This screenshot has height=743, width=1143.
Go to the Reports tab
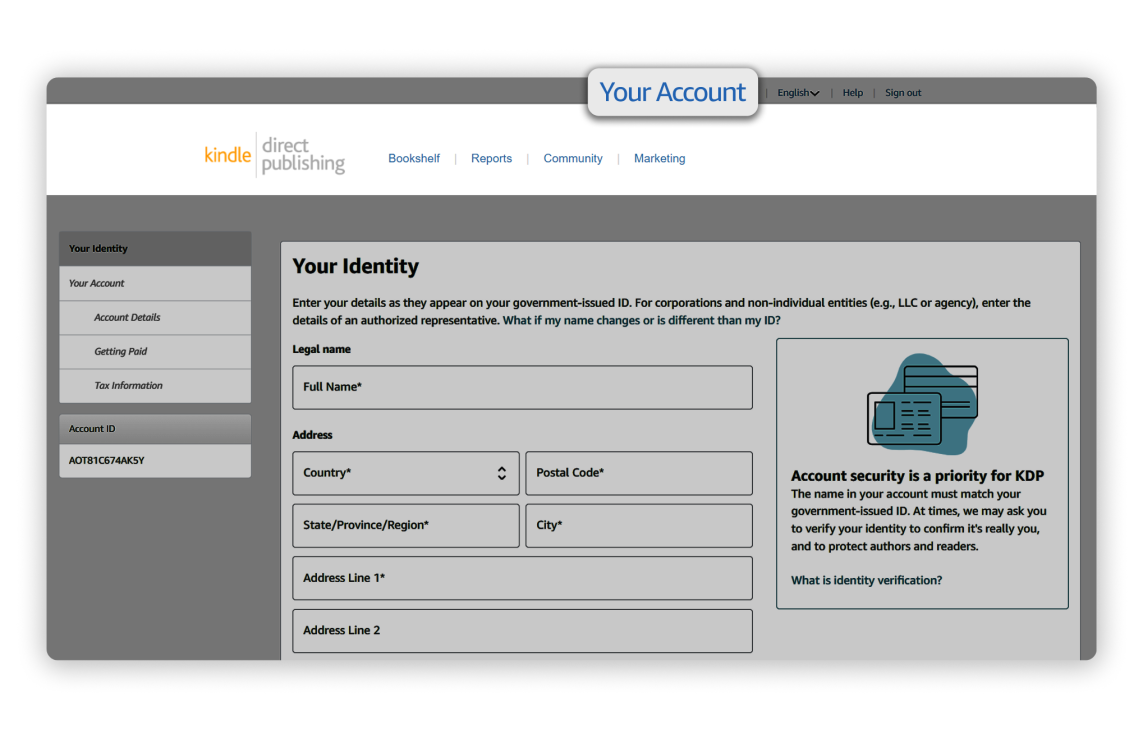point(491,158)
